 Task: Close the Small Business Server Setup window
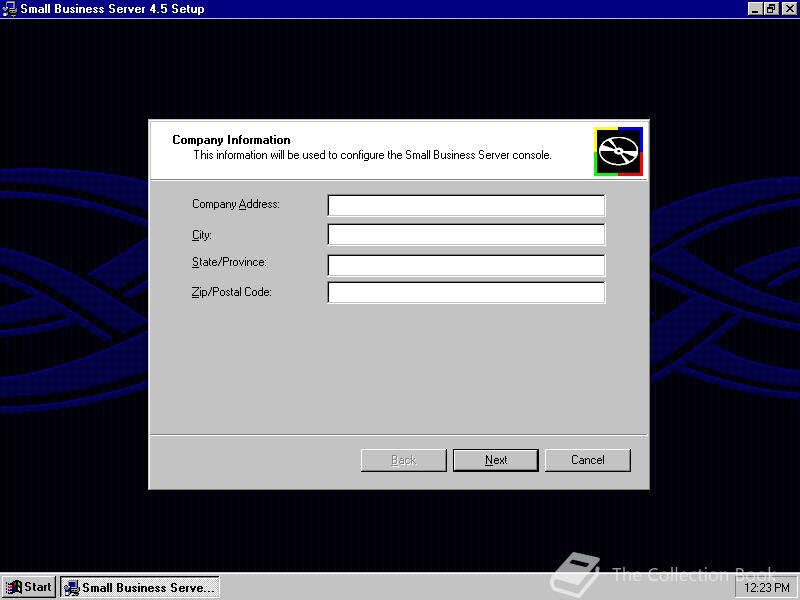click(x=789, y=9)
